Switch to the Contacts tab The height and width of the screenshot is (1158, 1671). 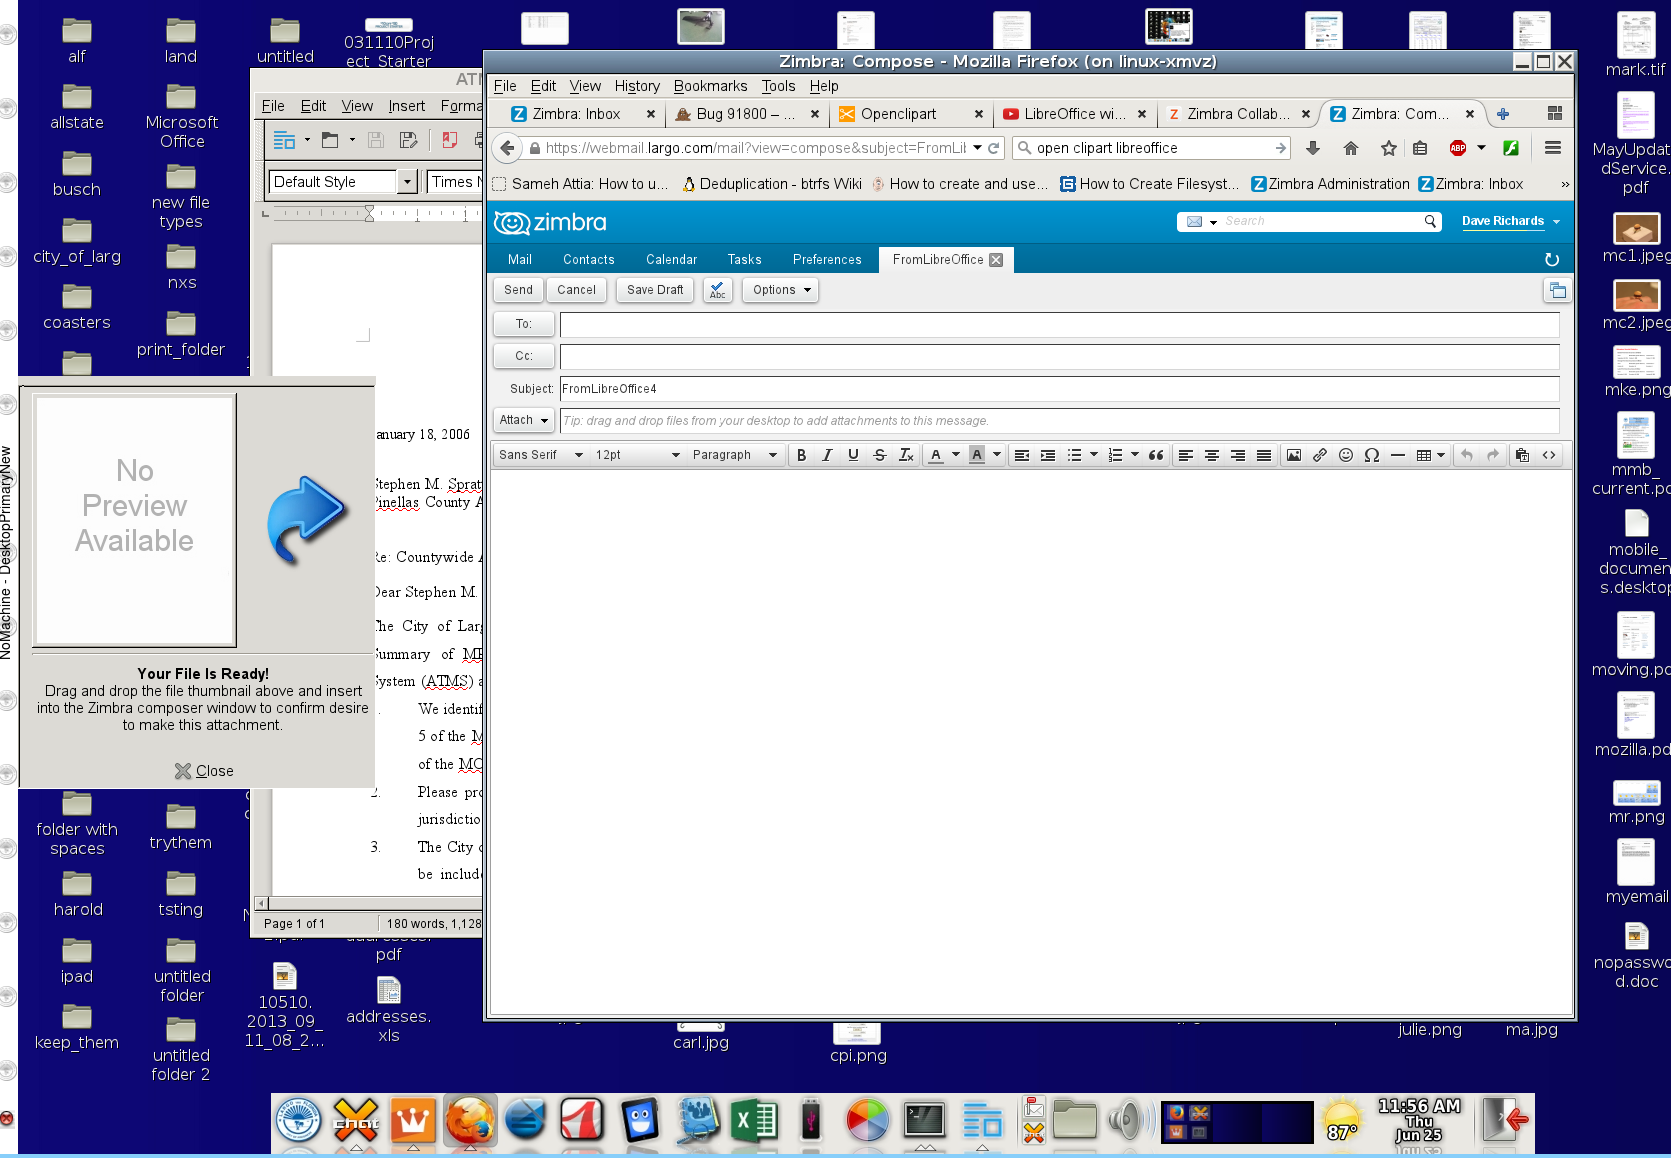coord(589,260)
